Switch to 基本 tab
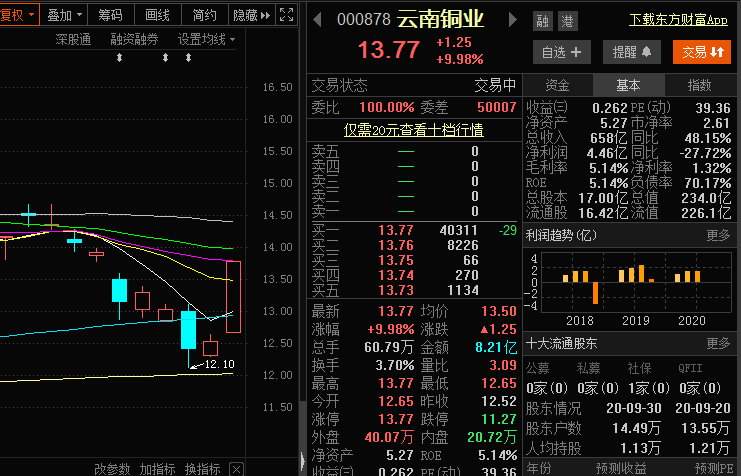Image resolution: width=741 pixels, height=476 pixels. click(629, 86)
